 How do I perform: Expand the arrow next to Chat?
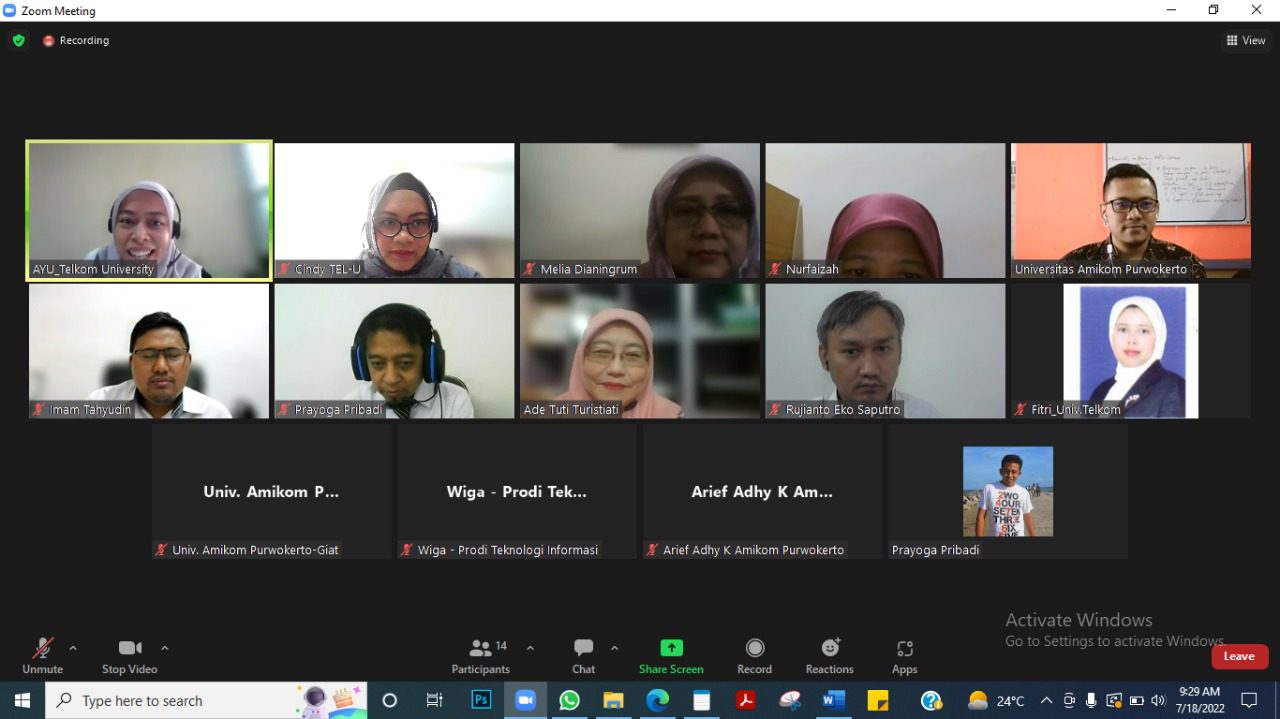[x=615, y=648]
